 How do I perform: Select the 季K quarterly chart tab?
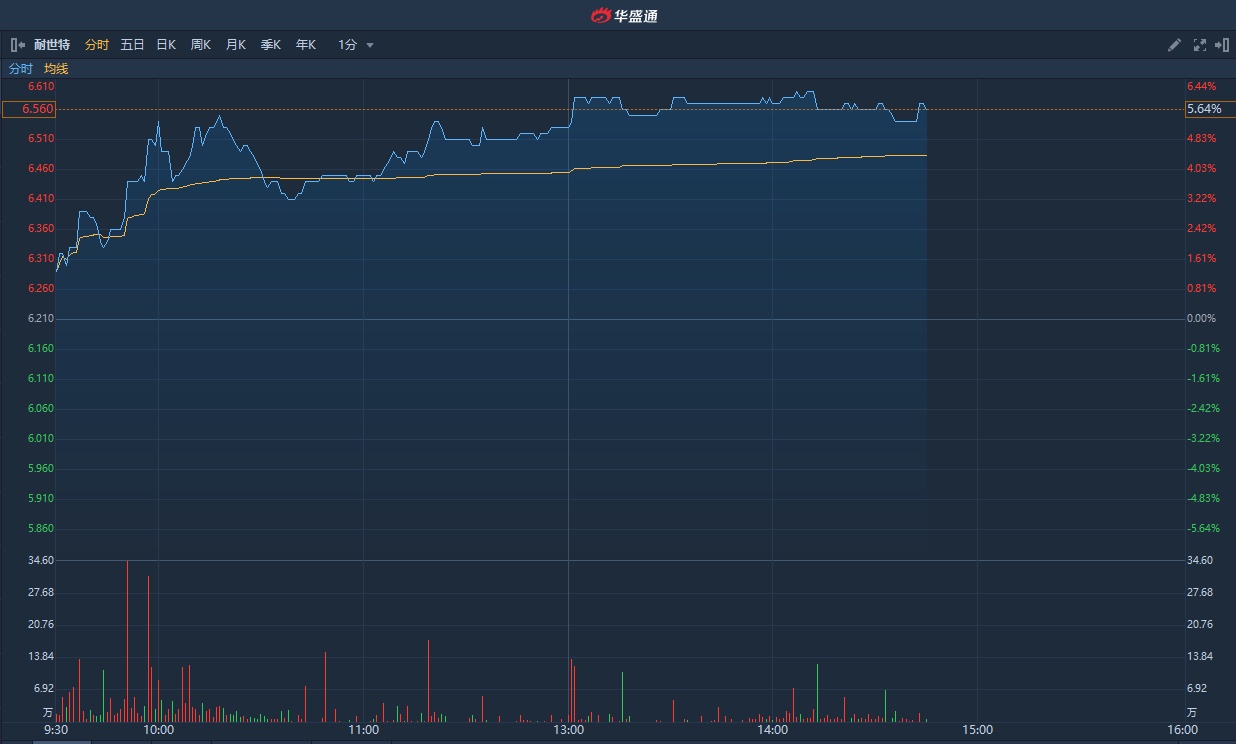coord(271,45)
